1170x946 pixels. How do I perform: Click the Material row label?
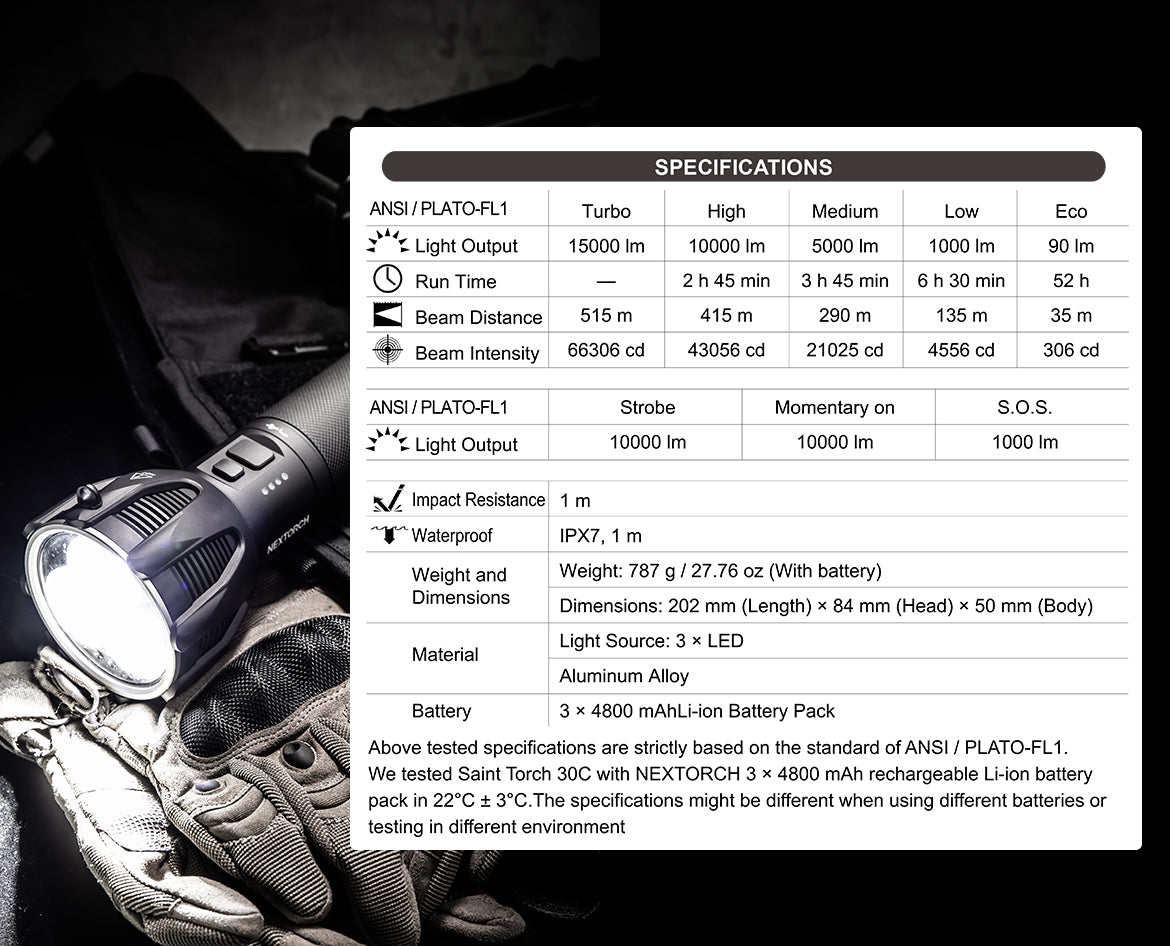[x=445, y=654]
